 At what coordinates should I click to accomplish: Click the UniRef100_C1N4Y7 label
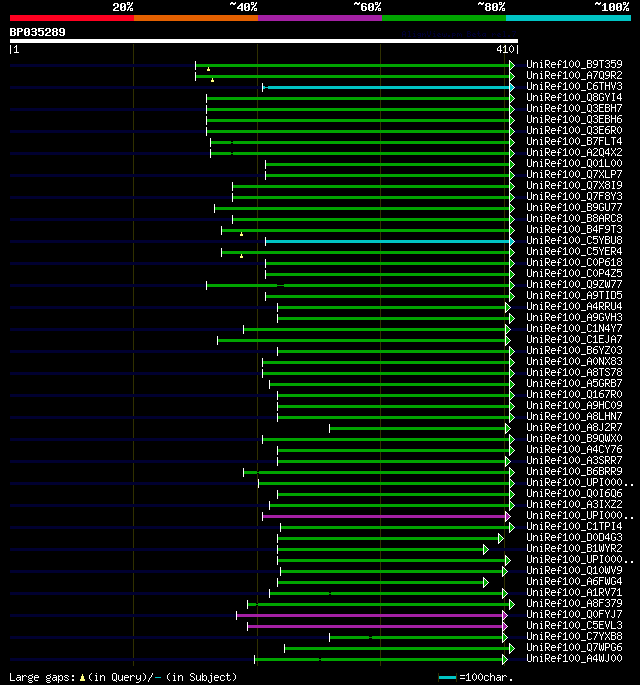[574, 328]
